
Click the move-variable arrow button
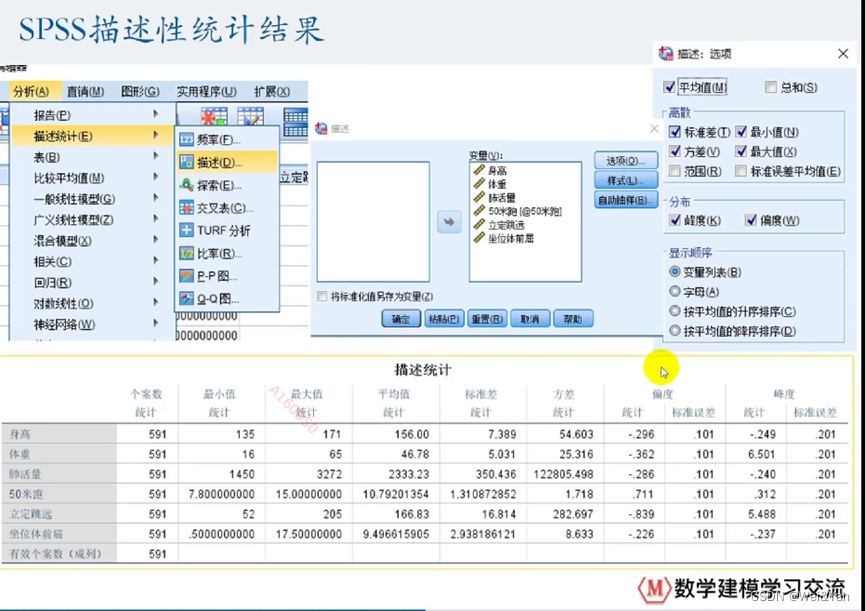click(x=449, y=222)
